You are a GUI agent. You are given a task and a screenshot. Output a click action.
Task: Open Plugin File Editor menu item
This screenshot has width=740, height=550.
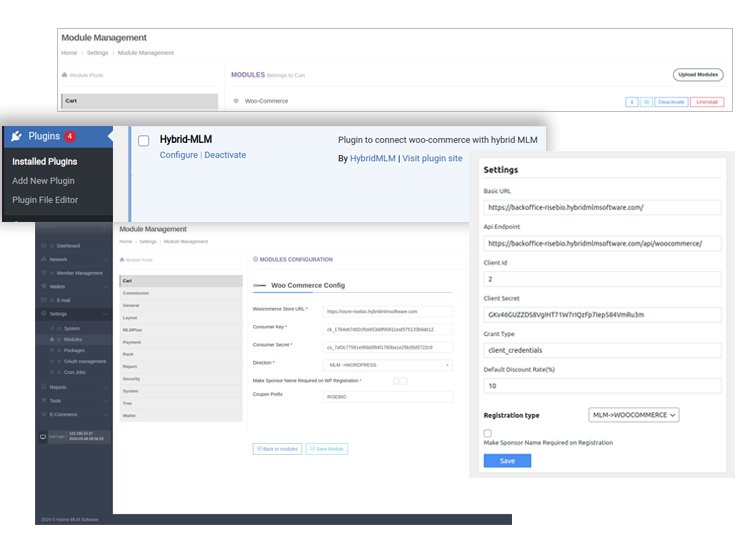pos(45,200)
